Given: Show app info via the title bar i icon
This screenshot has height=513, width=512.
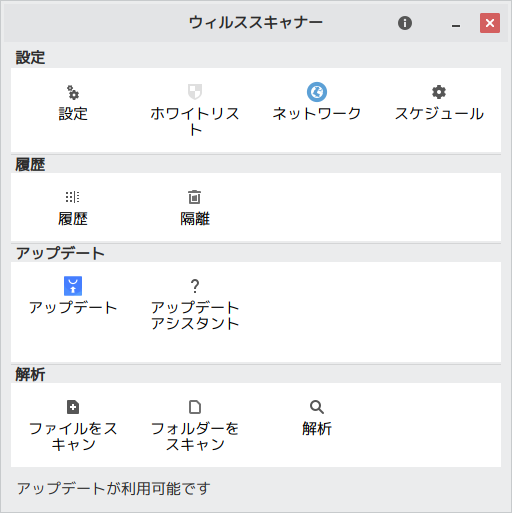Looking at the screenshot, I should [405, 23].
